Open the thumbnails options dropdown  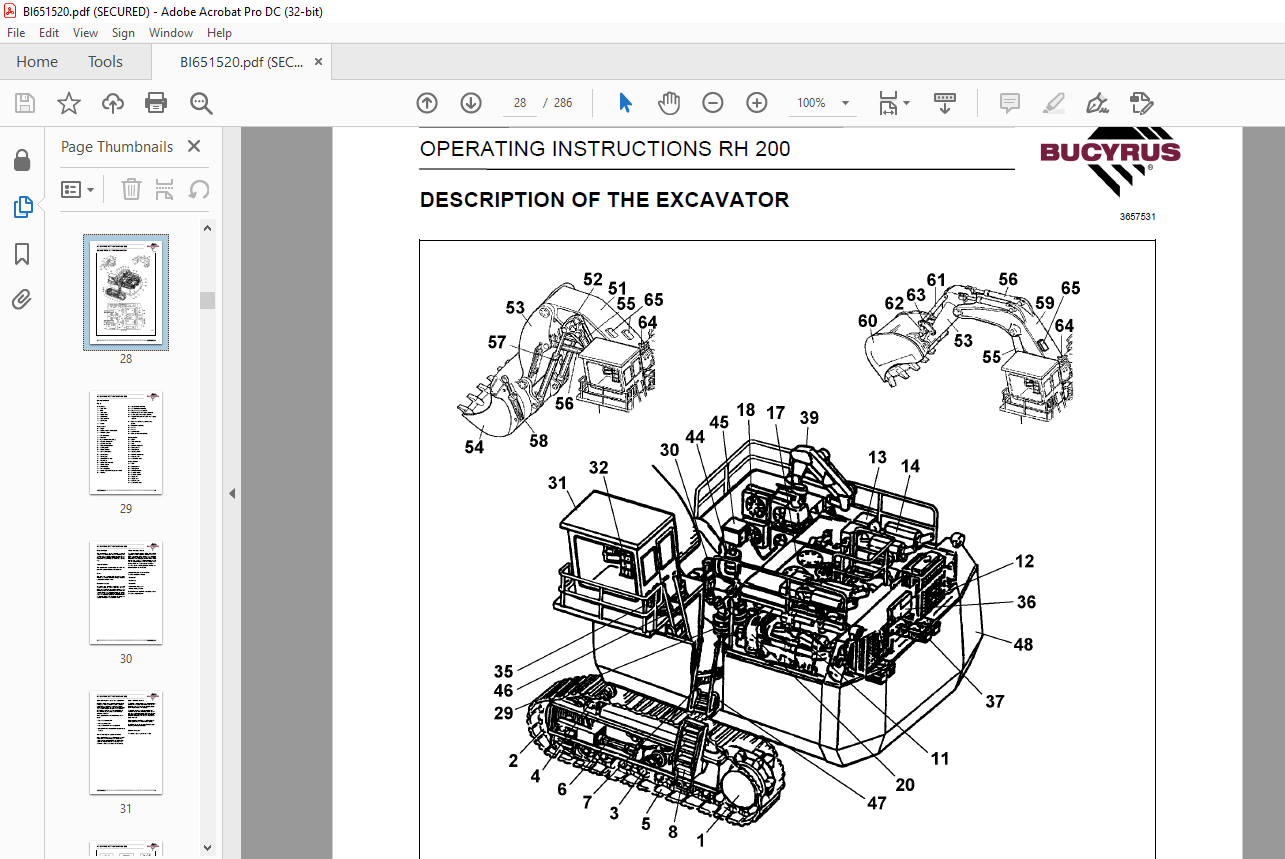[x=78, y=189]
